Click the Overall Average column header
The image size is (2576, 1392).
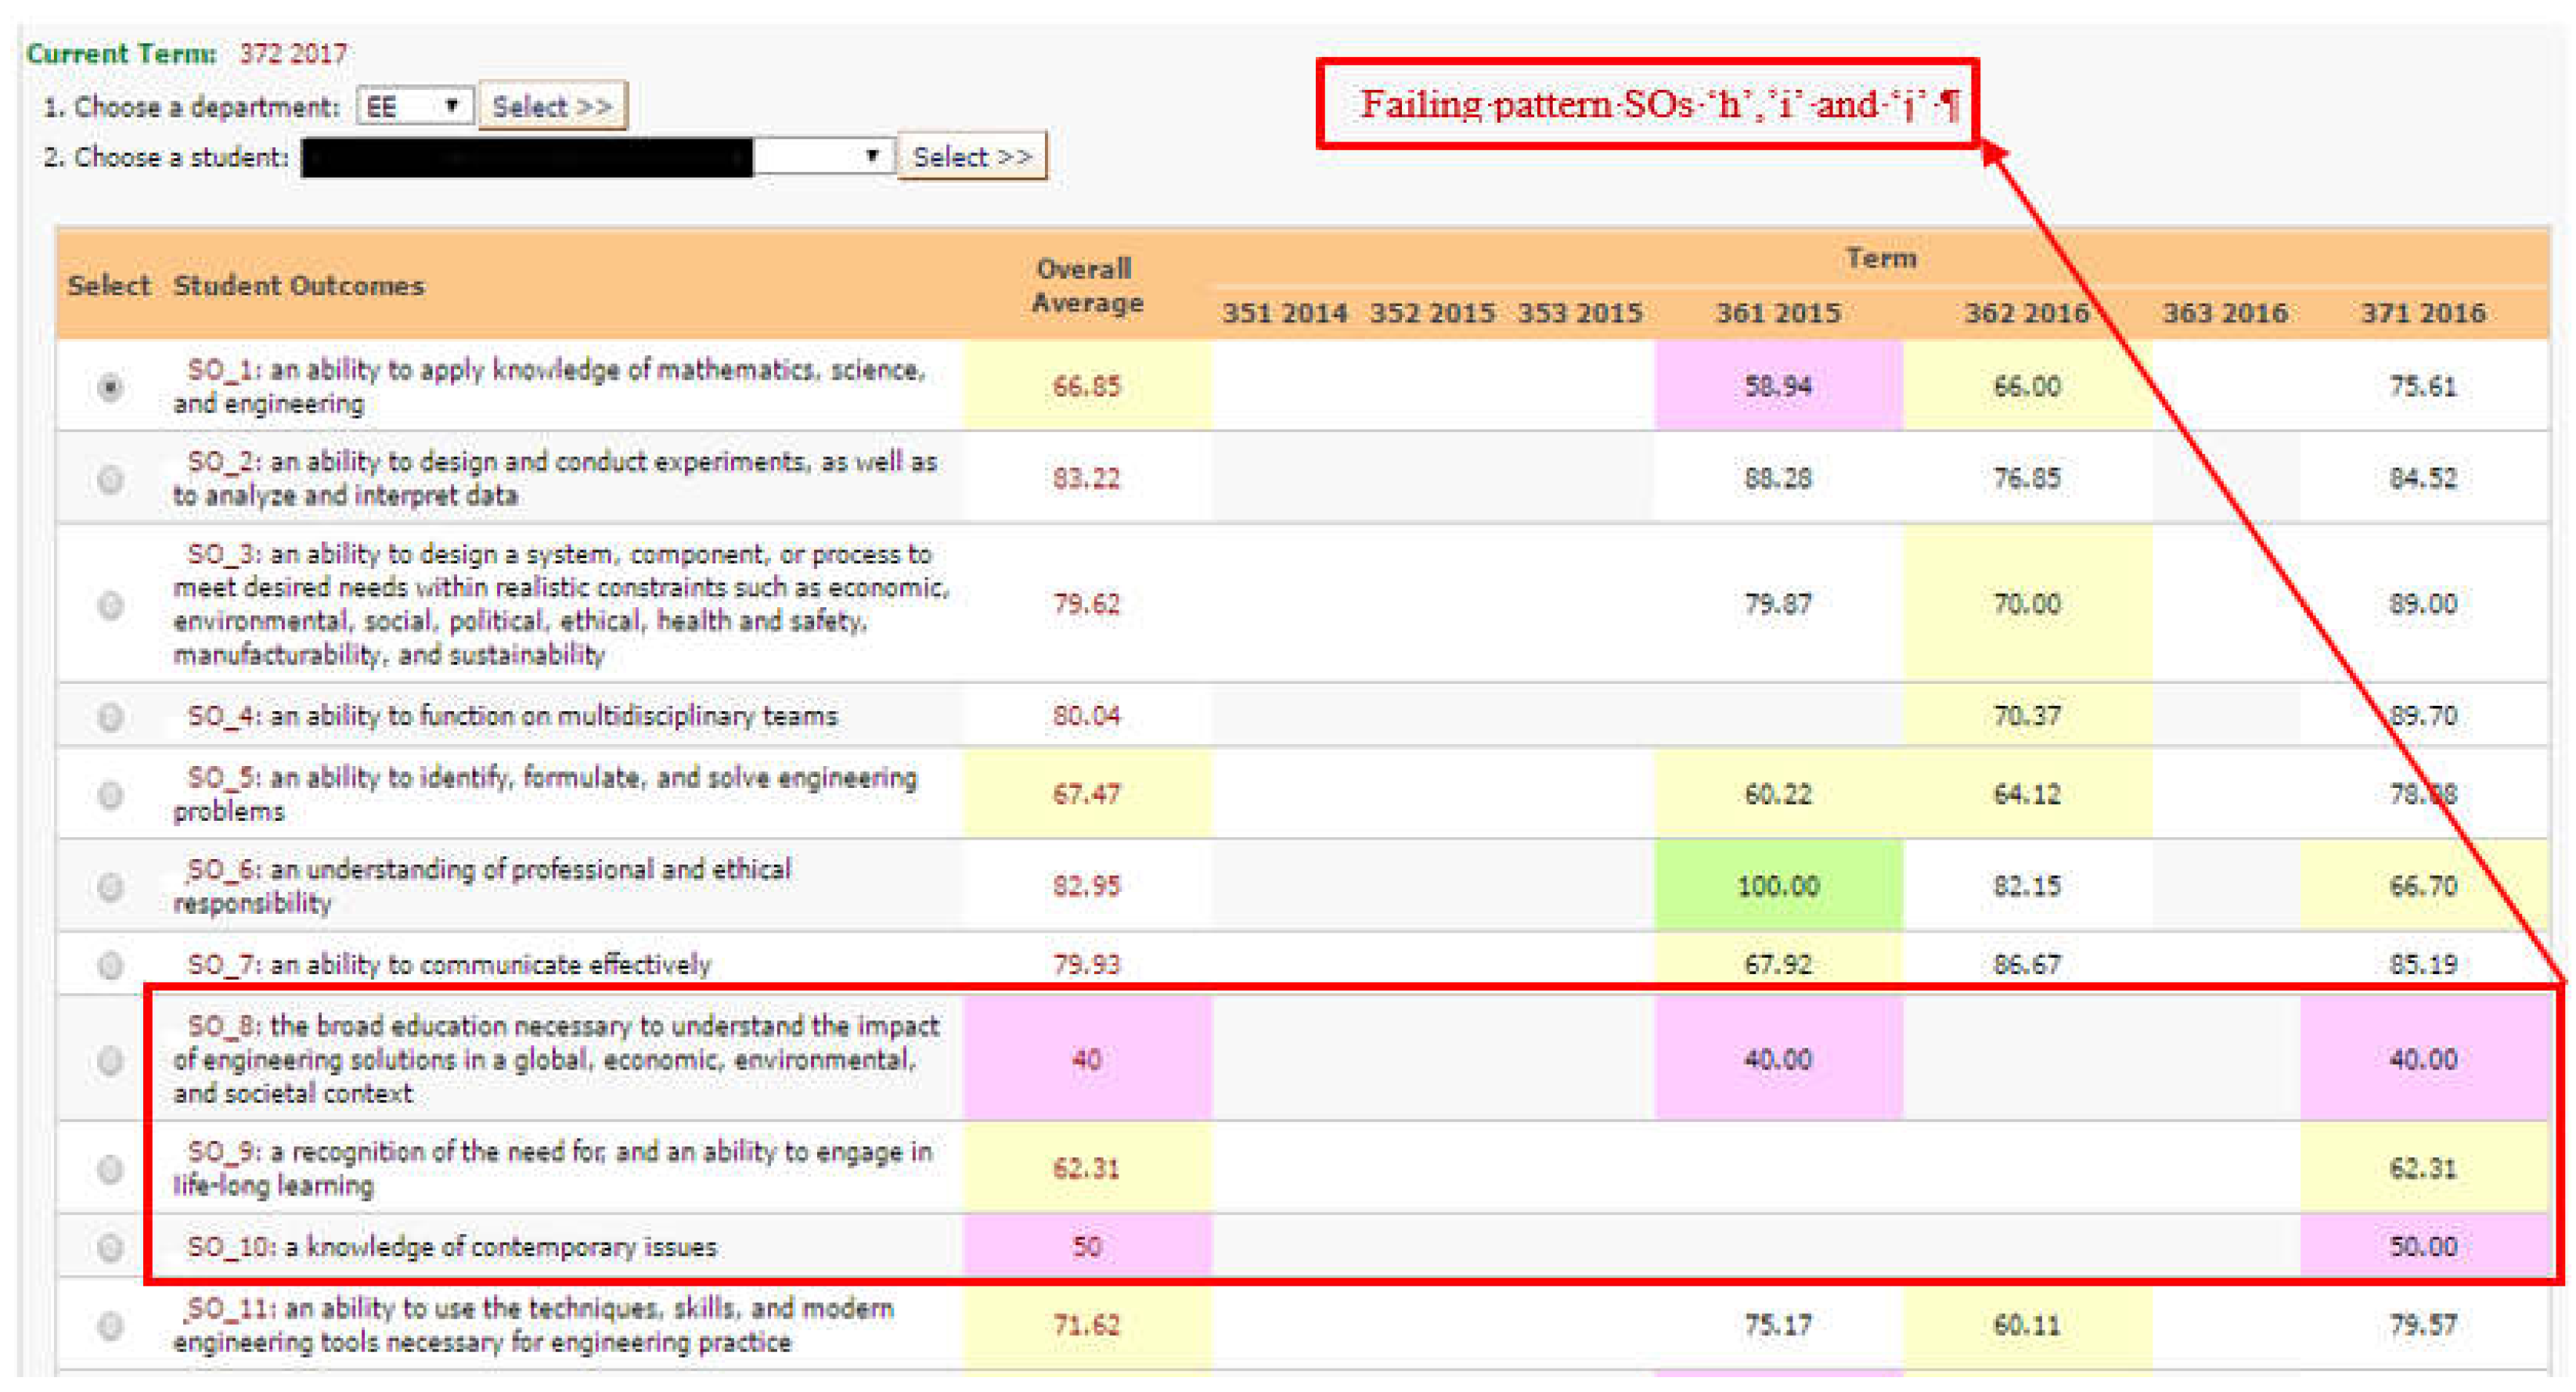point(1085,288)
